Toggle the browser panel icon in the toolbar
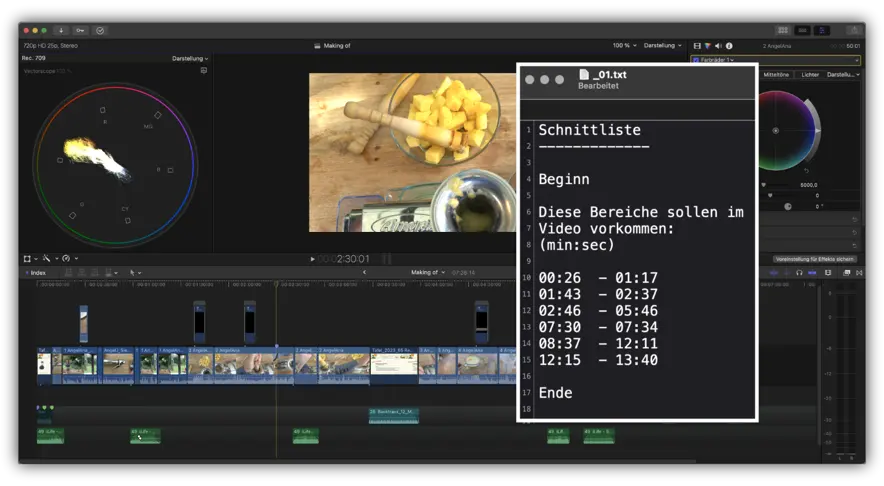 coord(783,30)
